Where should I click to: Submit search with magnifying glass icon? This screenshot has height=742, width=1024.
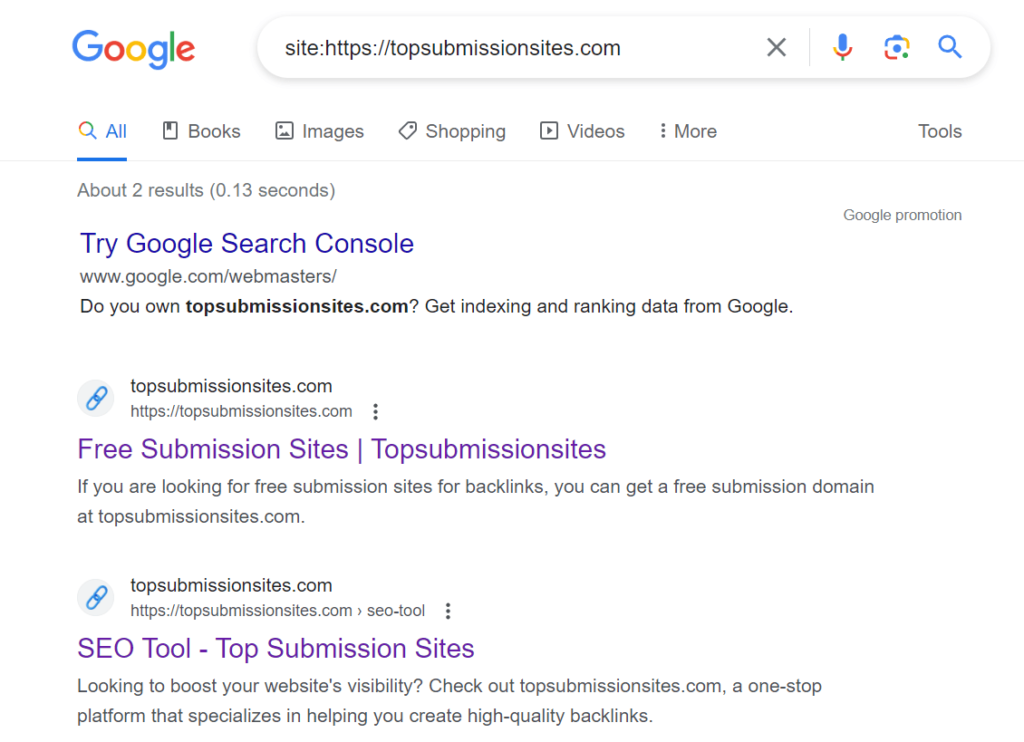949,47
